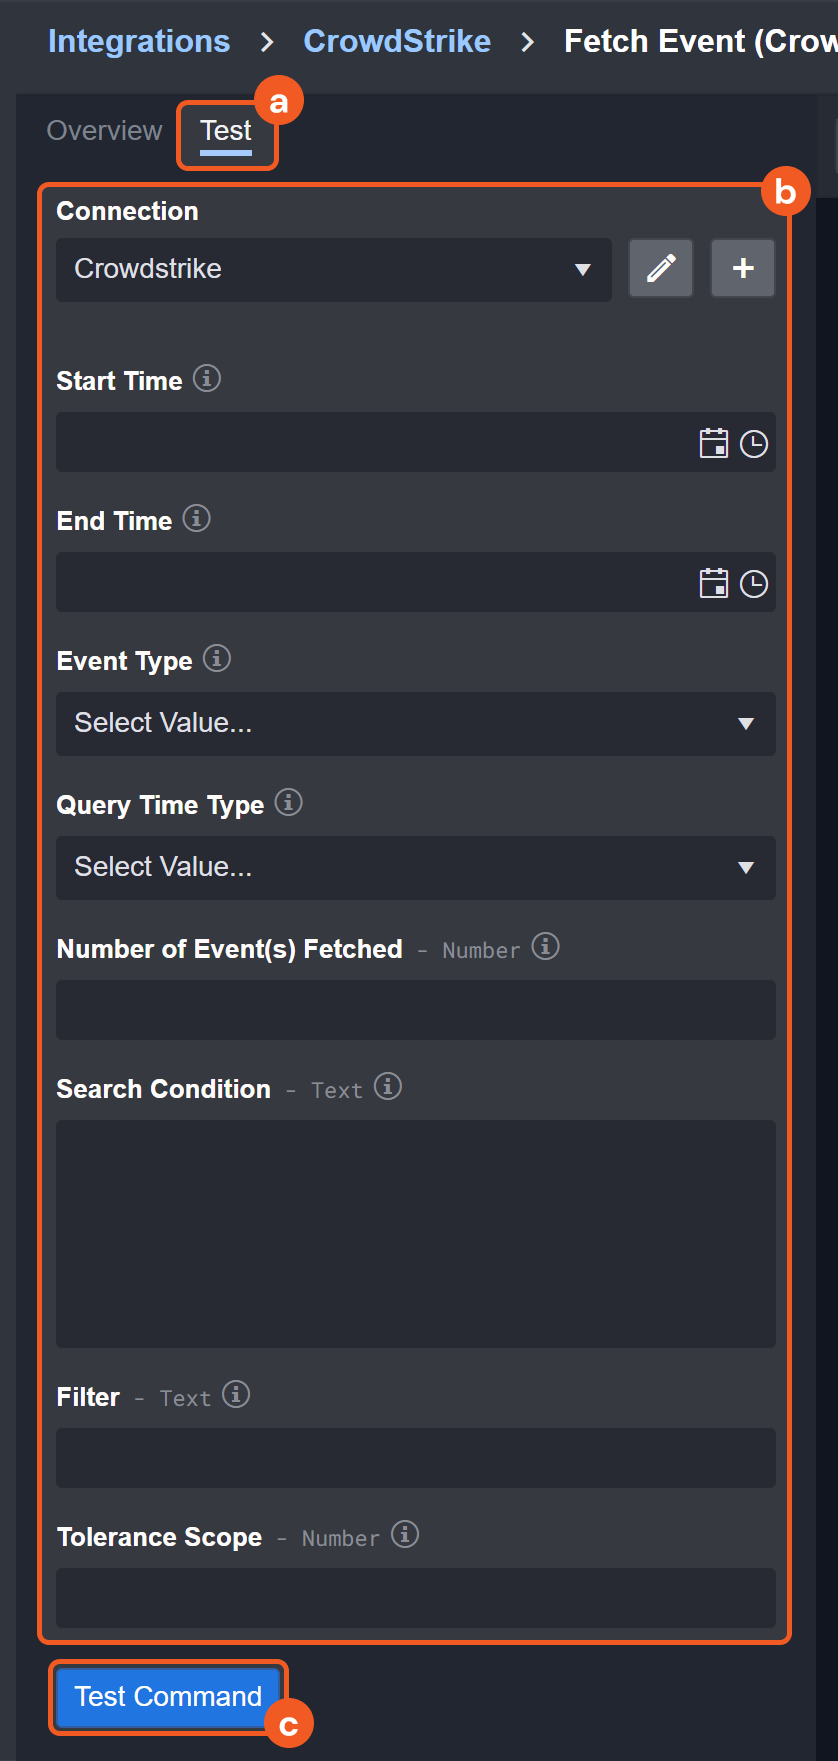Open End Time clock picker
The height and width of the screenshot is (1761, 838).
tap(754, 583)
